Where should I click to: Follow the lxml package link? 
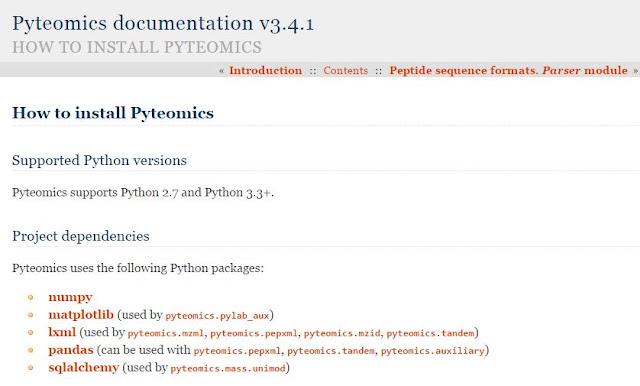(62, 332)
